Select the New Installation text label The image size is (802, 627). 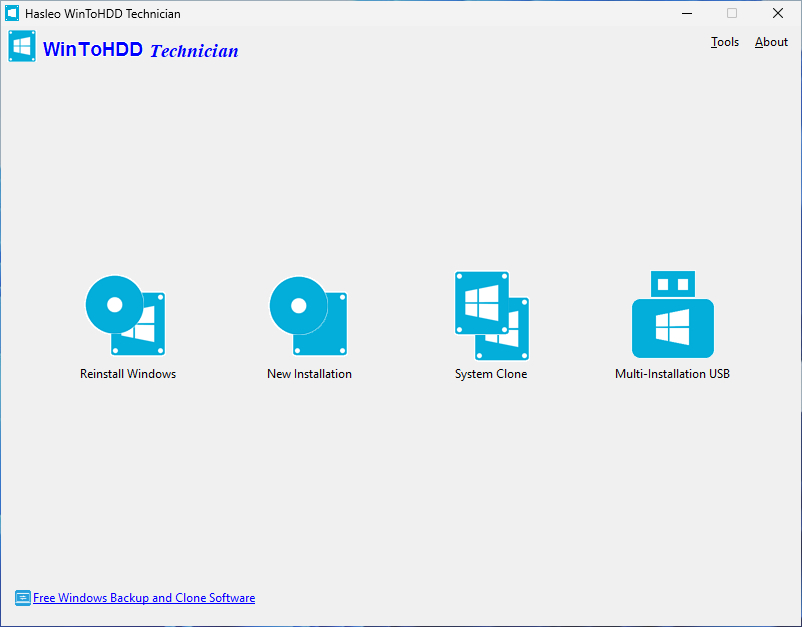(x=309, y=373)
